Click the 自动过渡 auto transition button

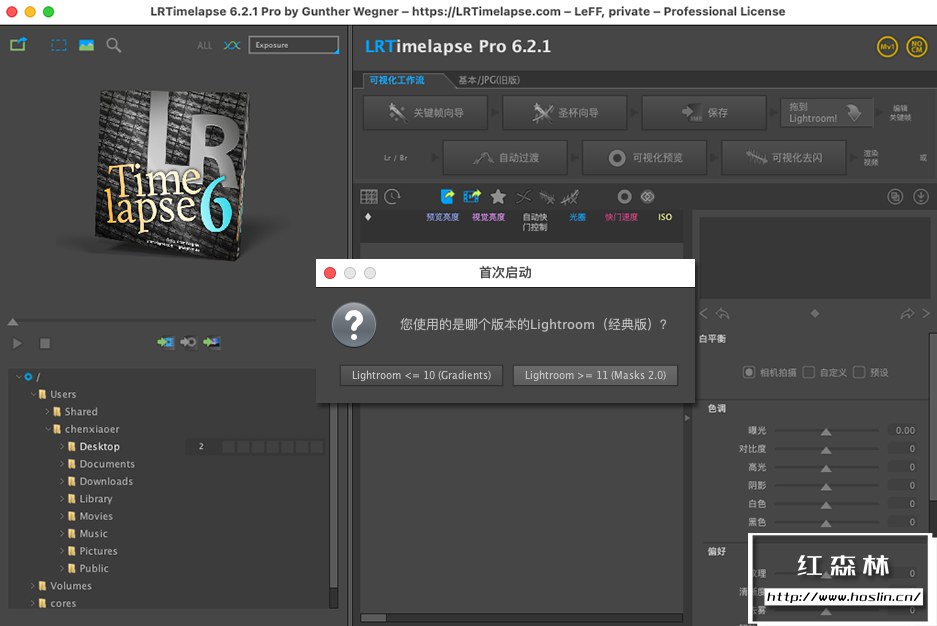click(505, 158)
